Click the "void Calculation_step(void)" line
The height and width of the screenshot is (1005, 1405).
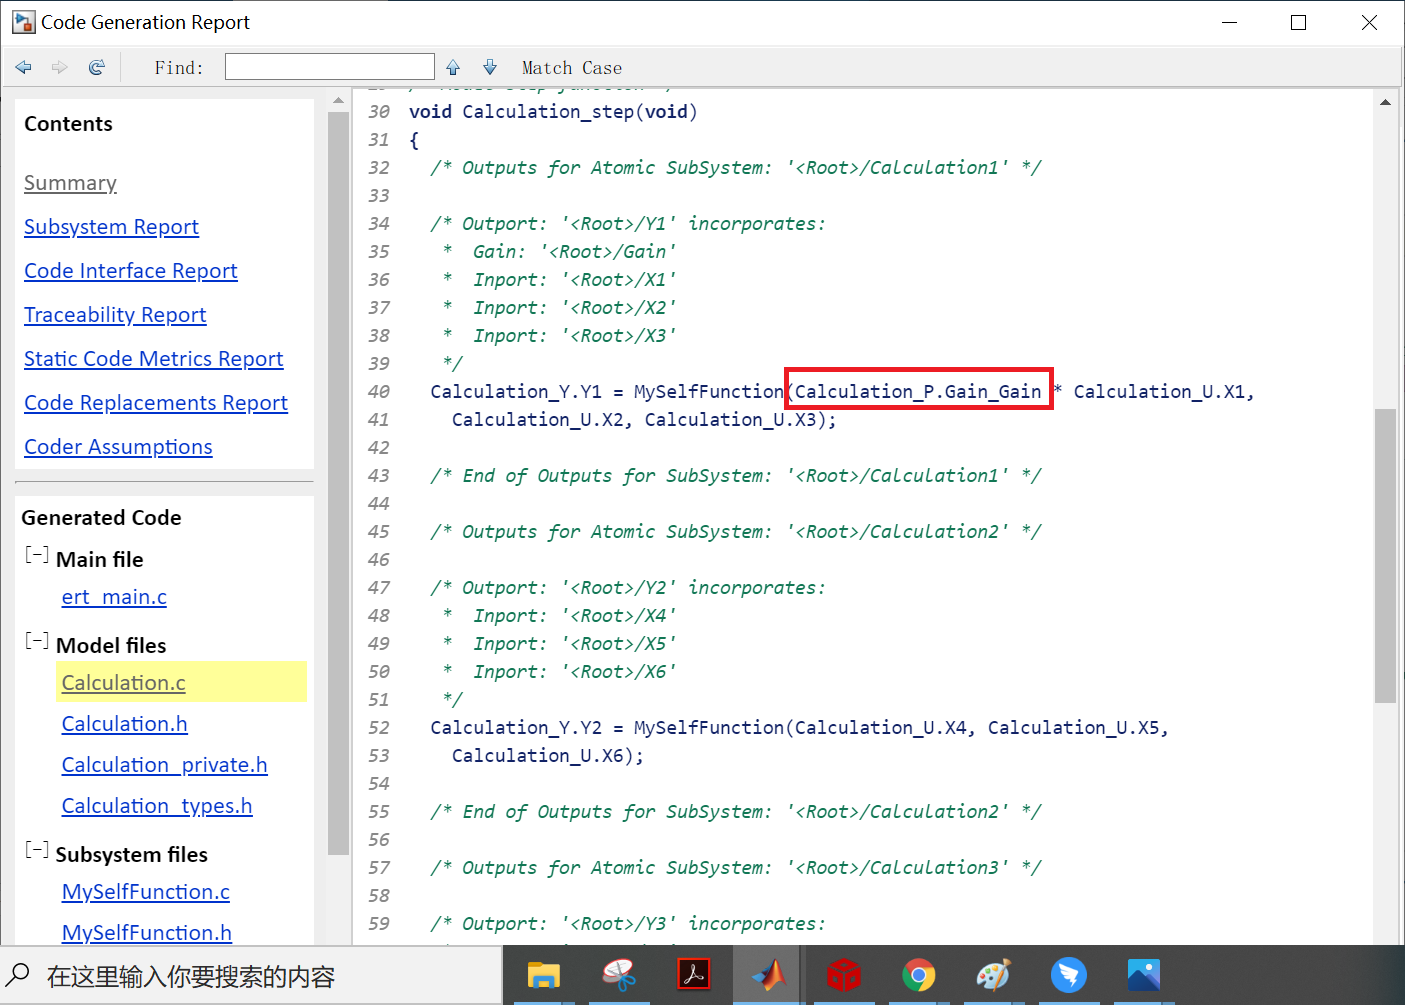pos(553,112)
